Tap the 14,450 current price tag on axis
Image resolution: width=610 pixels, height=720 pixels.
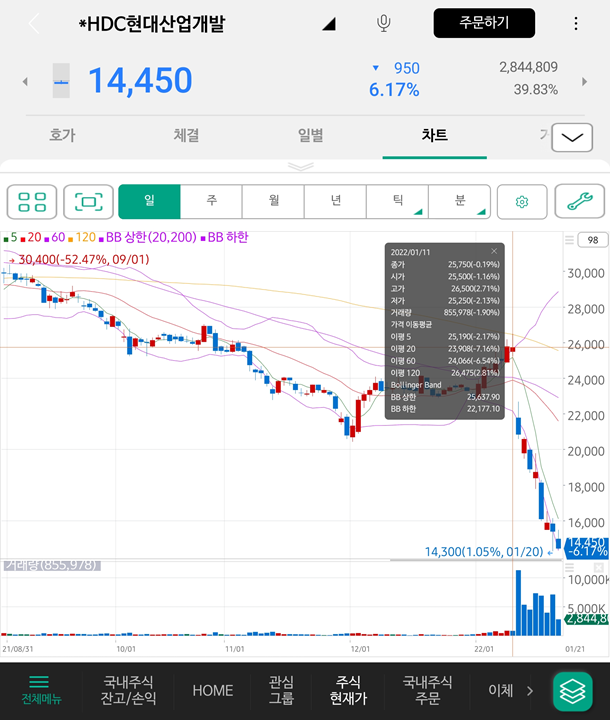coord(587,546)
